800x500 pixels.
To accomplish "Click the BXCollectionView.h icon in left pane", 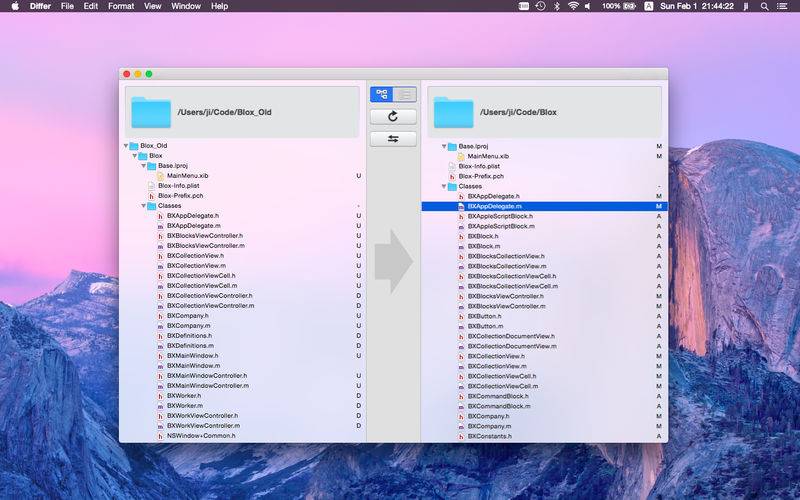I will [x=161, y=256].
